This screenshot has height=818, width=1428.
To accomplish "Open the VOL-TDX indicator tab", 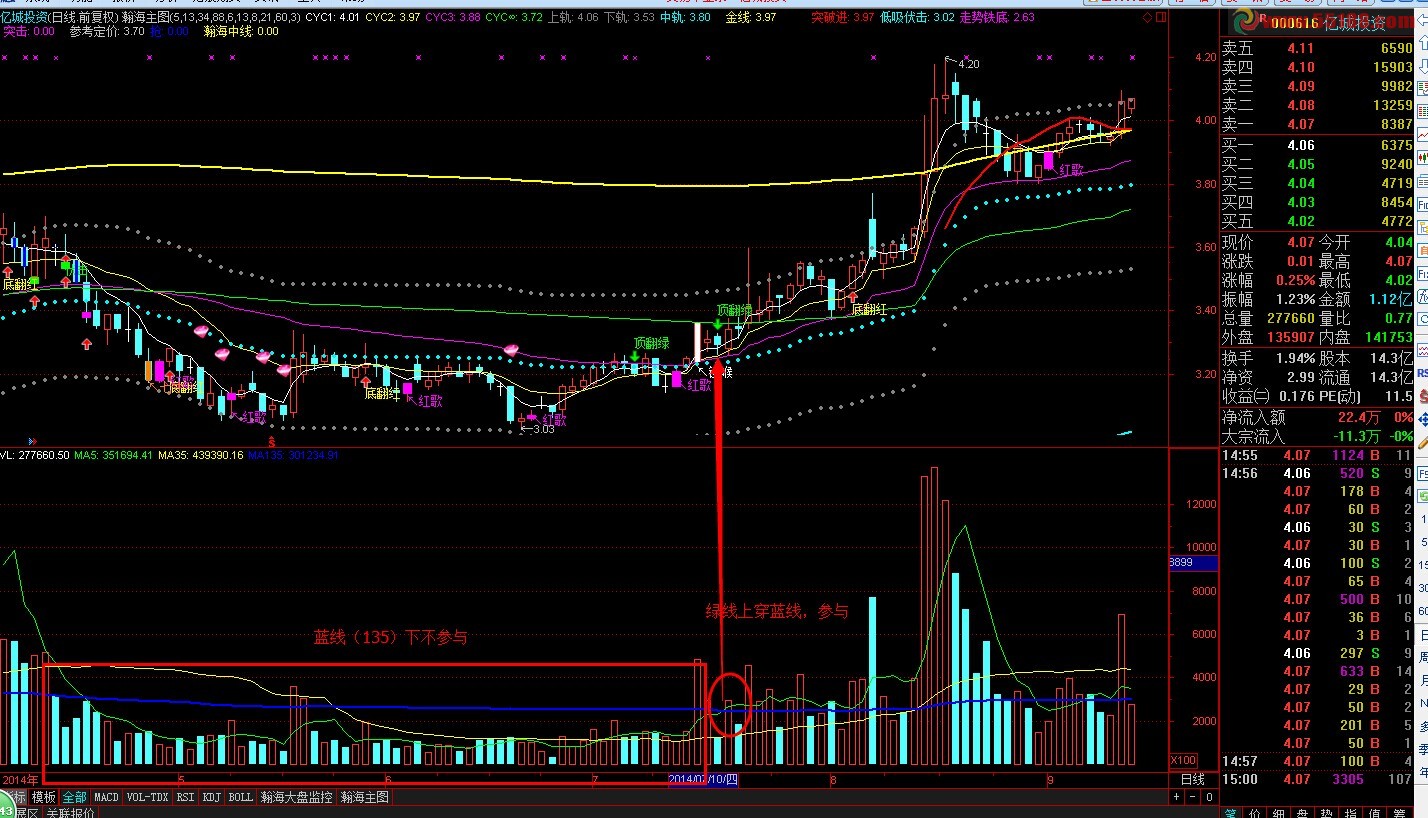I will (x=147, y=797).
